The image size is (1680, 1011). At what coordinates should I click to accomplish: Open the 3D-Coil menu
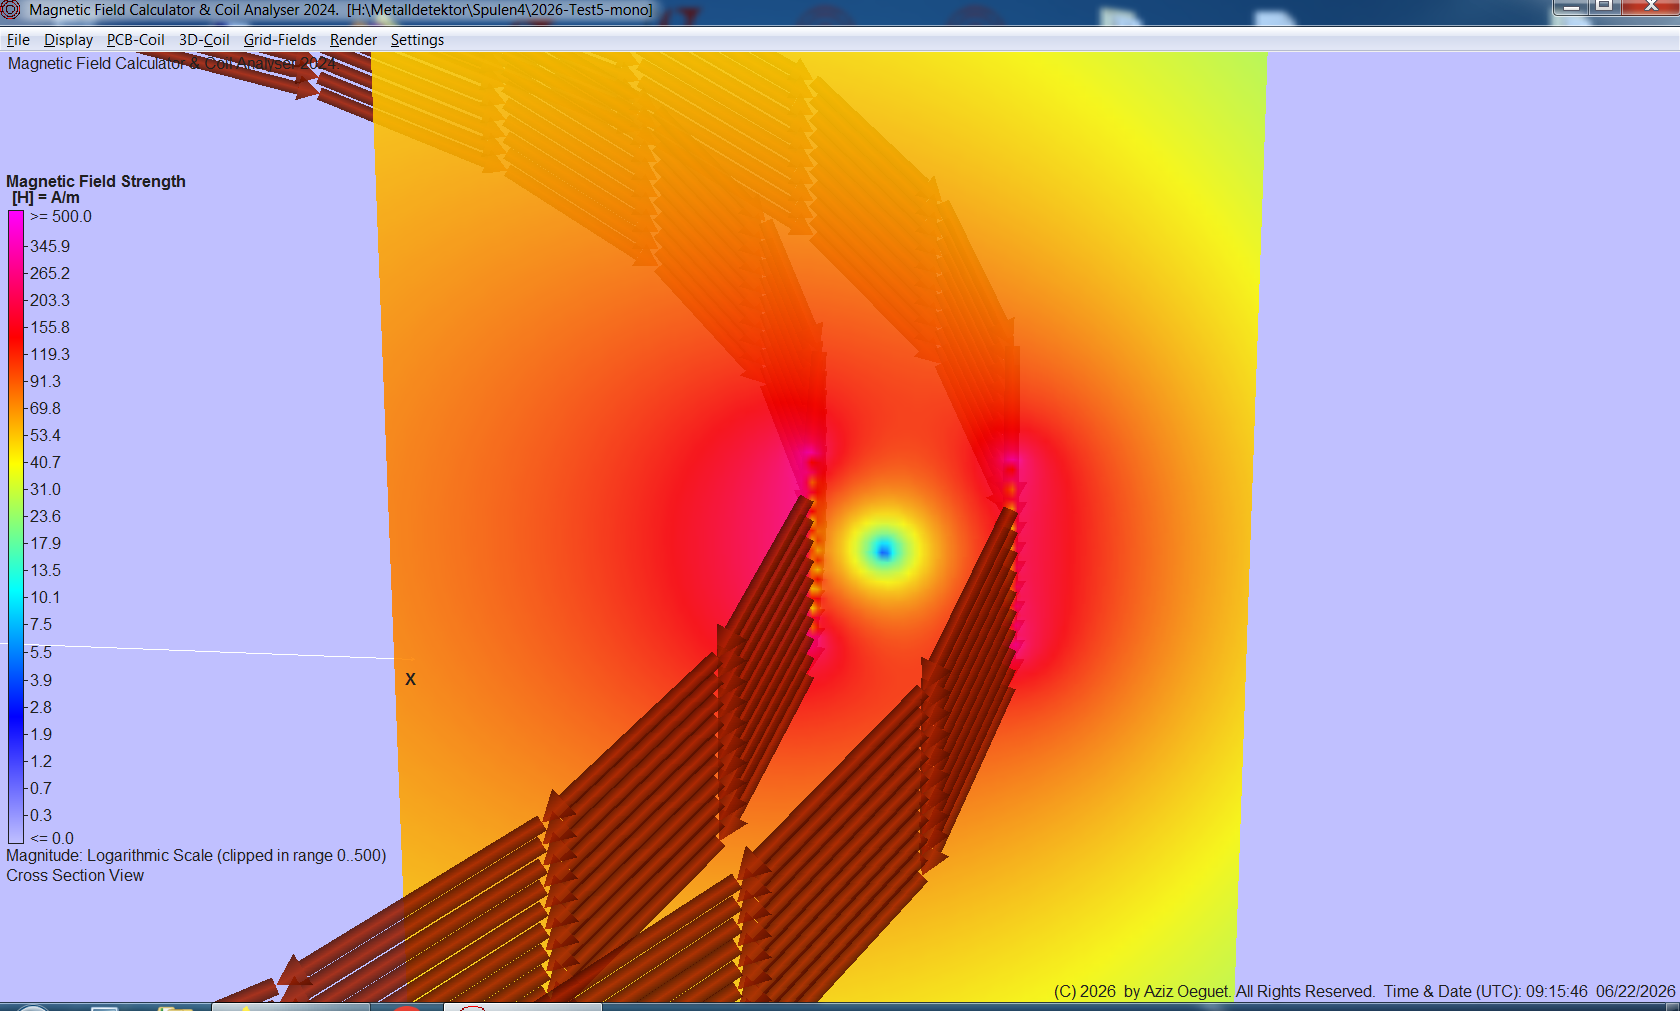(204, 40)
